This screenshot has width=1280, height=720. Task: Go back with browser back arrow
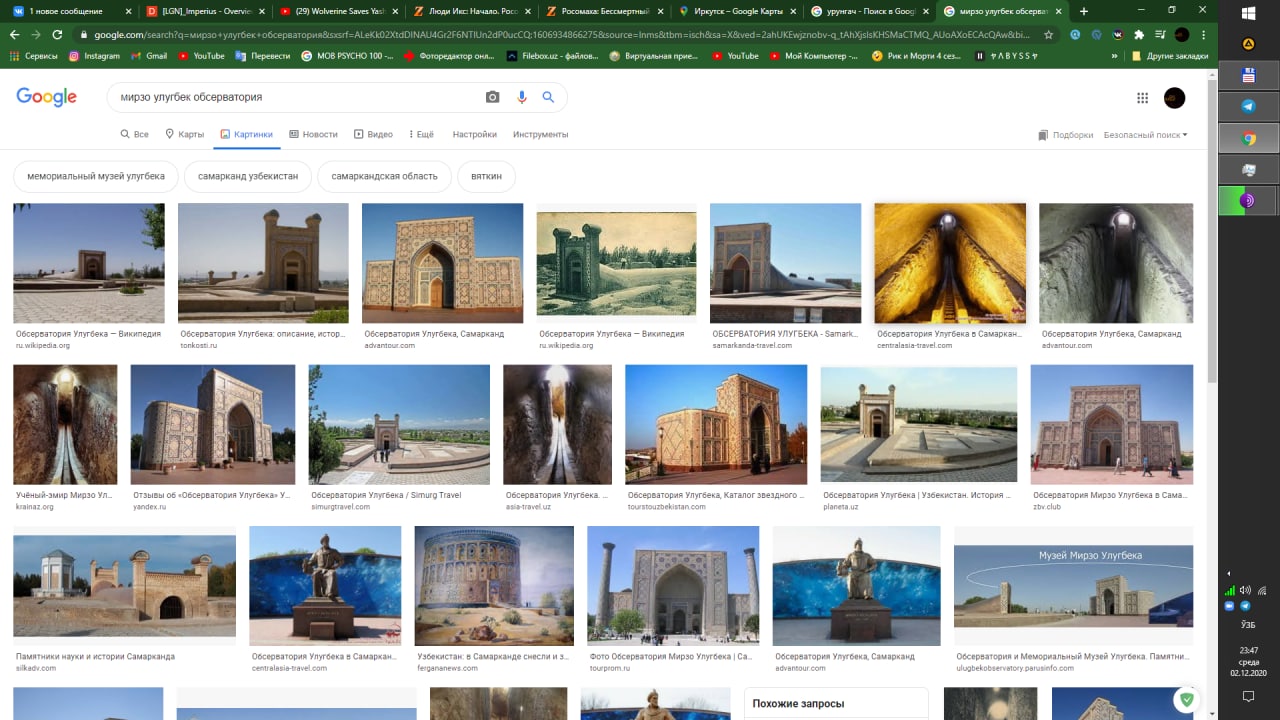click(14, 34)
